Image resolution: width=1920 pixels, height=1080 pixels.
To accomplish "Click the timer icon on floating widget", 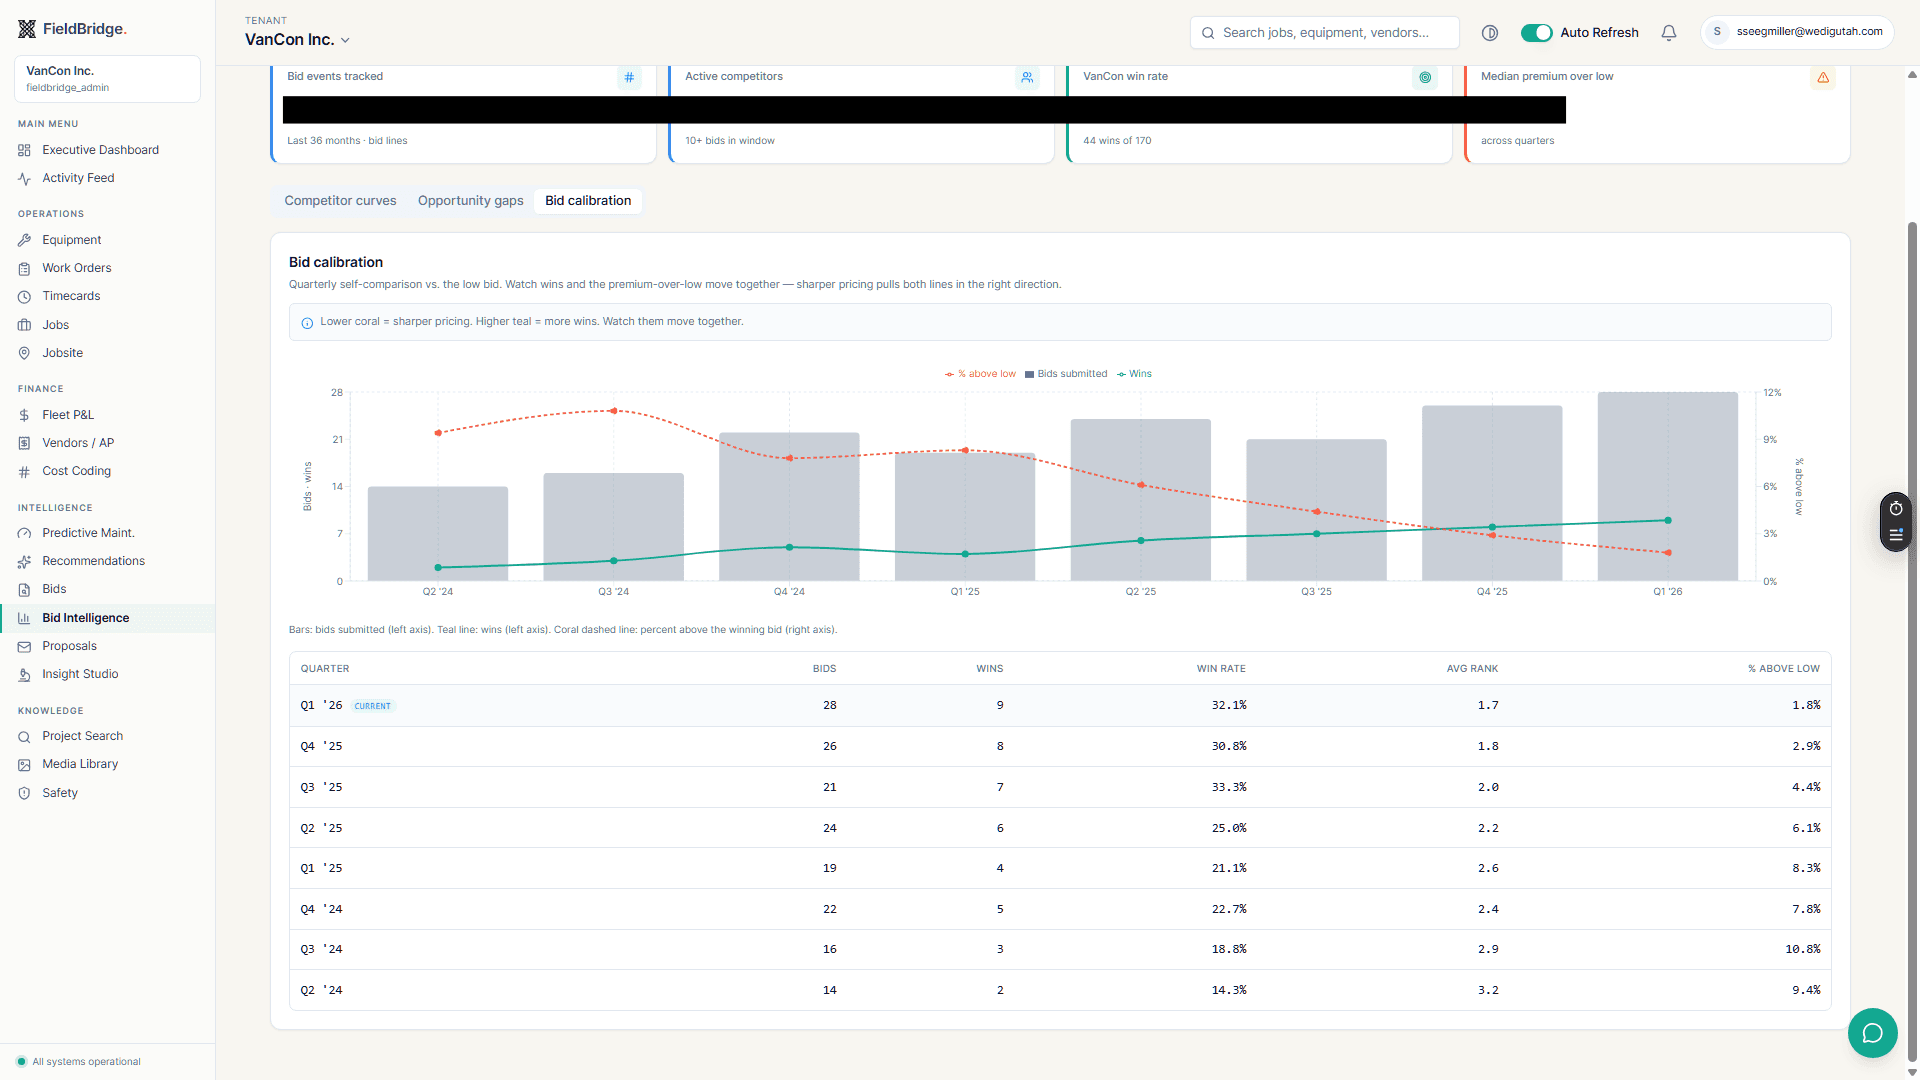I will (1896, 508).
